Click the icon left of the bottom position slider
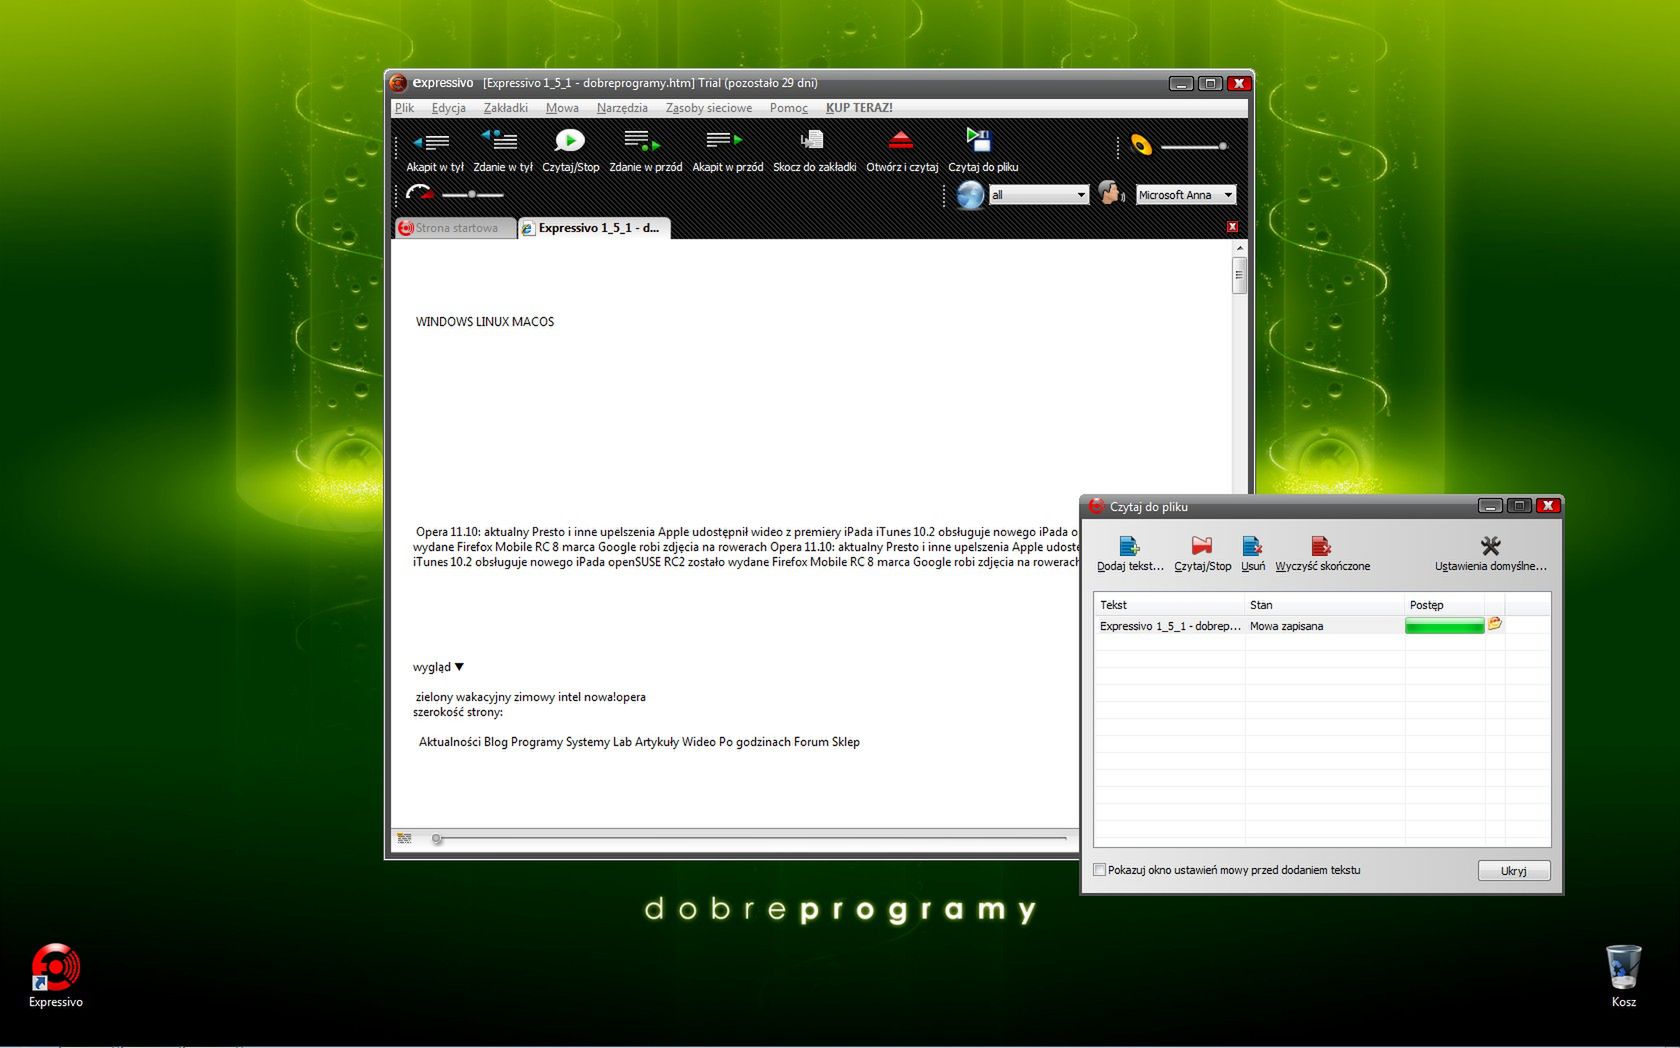 404,838
